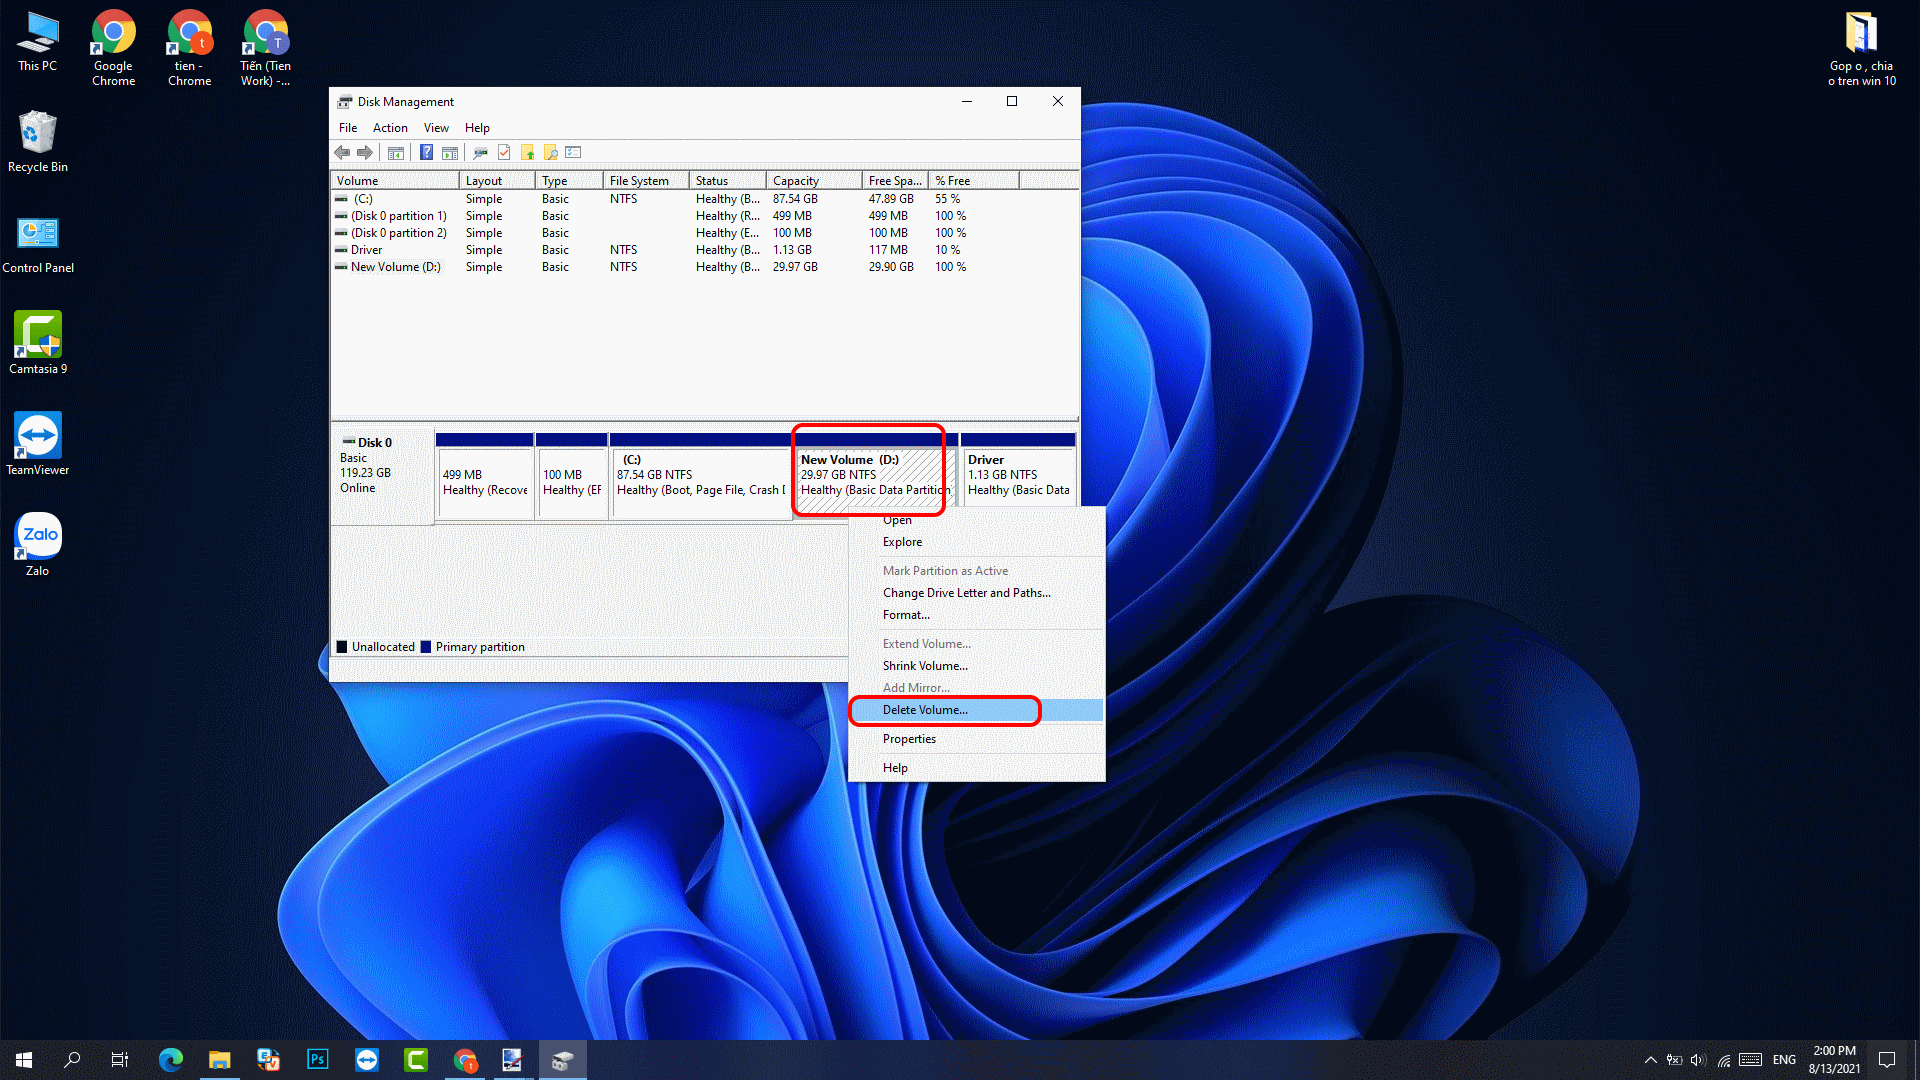
Task: Open Properties from the context menu
Action: pyautogui.click(x=909, y=739)
